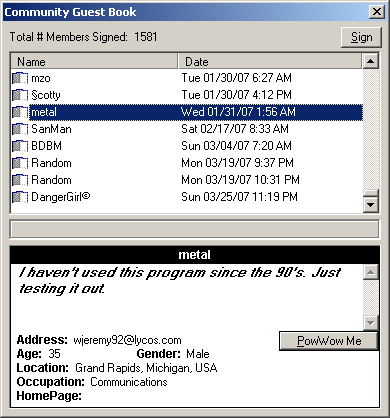Click the book icon beside Random 9:37 PM
The width and height of the screenshot is (390, 418).
click(20, 163)
